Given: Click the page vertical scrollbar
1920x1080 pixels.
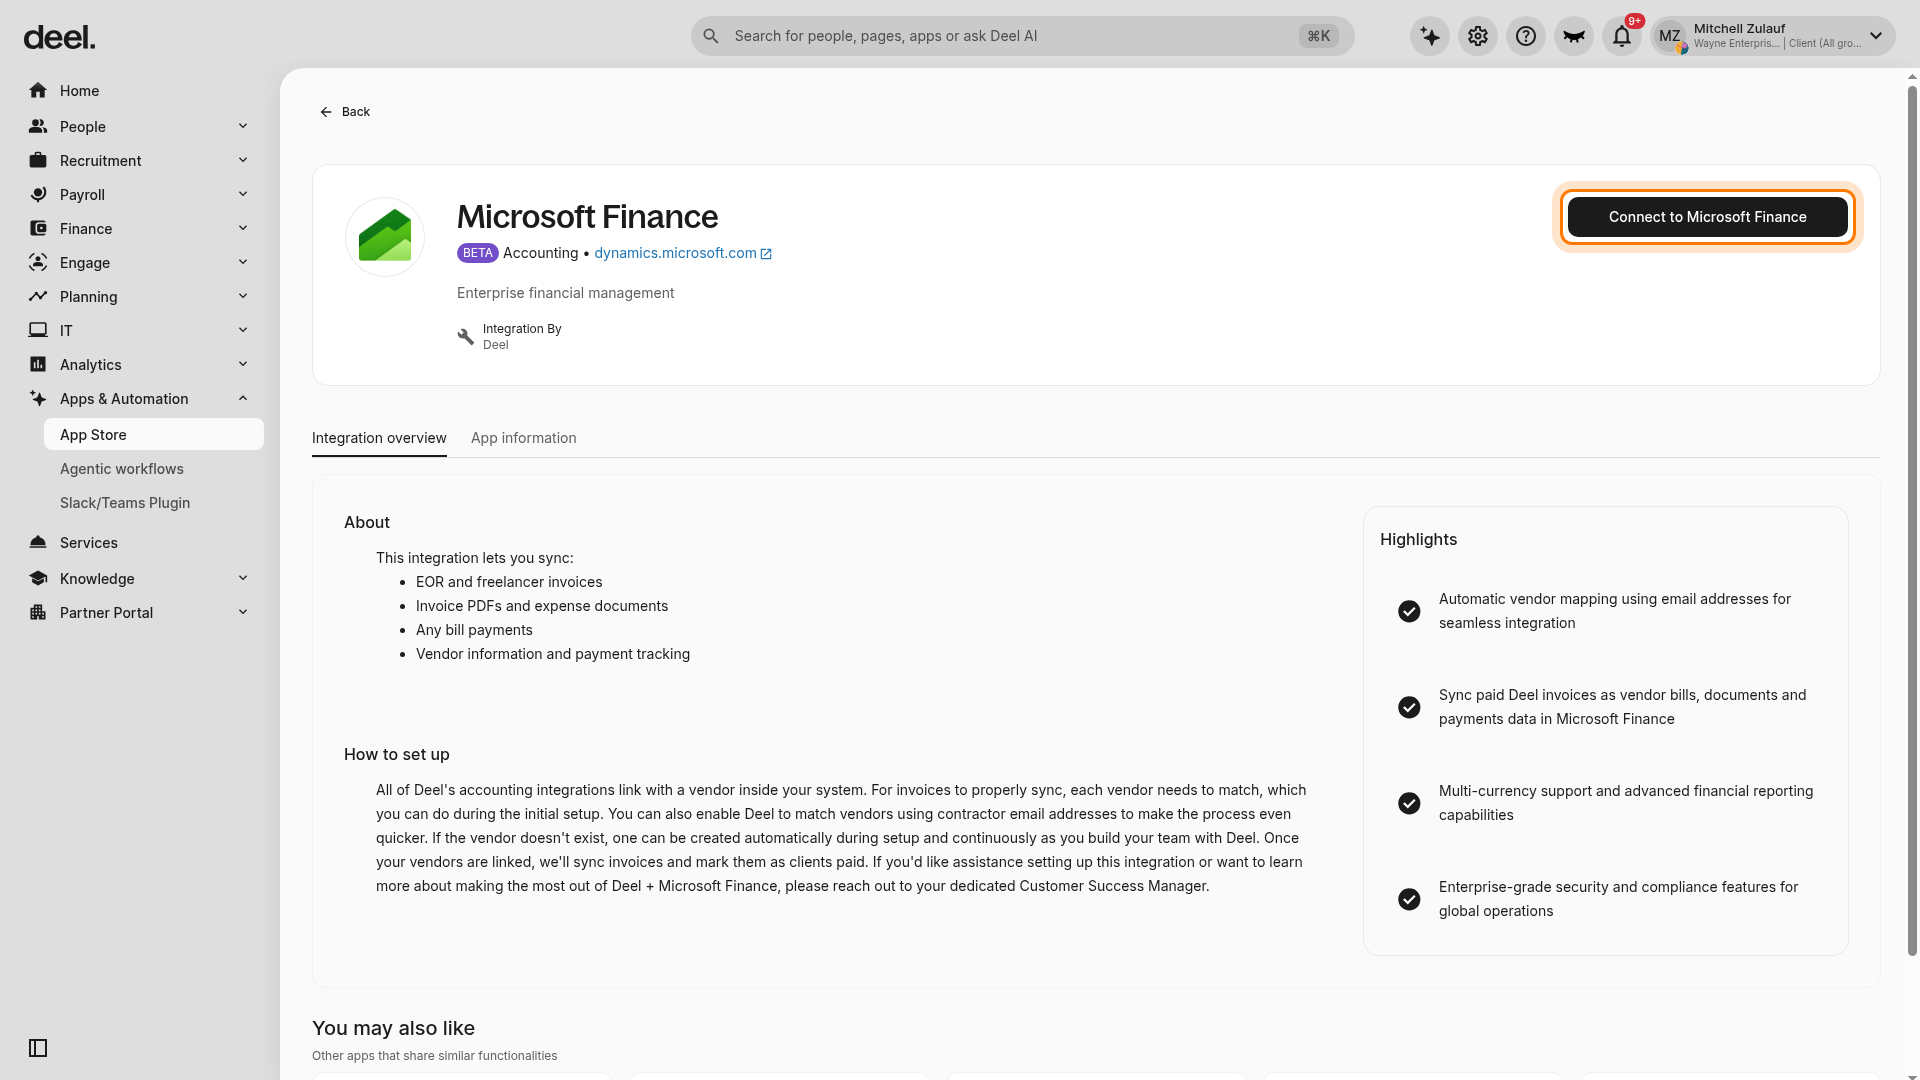Looking at the screenshot, I should coord(1913,520).
